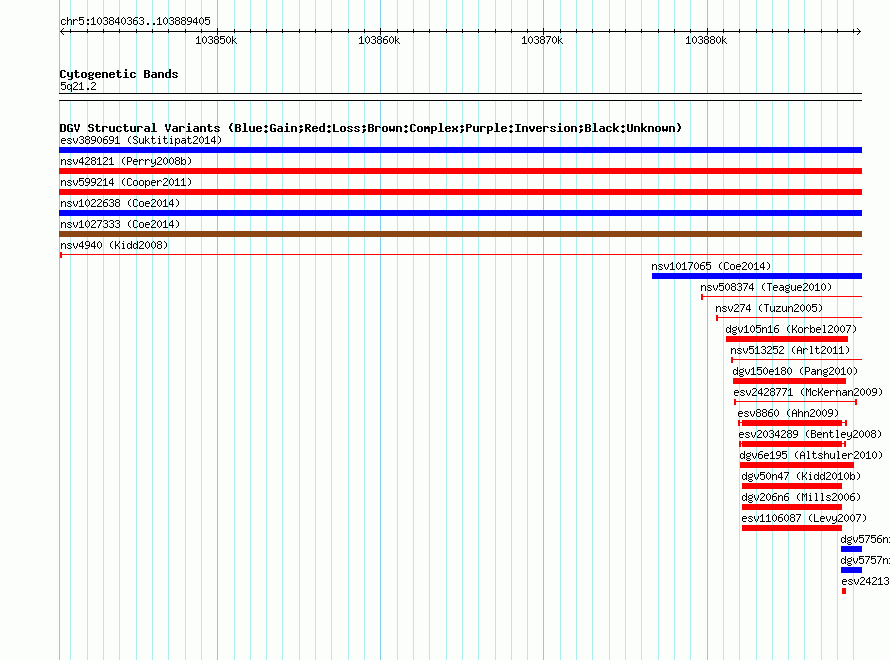890x660 pixels.
Task: Click the blue gain bar under esv3890691
Action: (x=460, y=150)
